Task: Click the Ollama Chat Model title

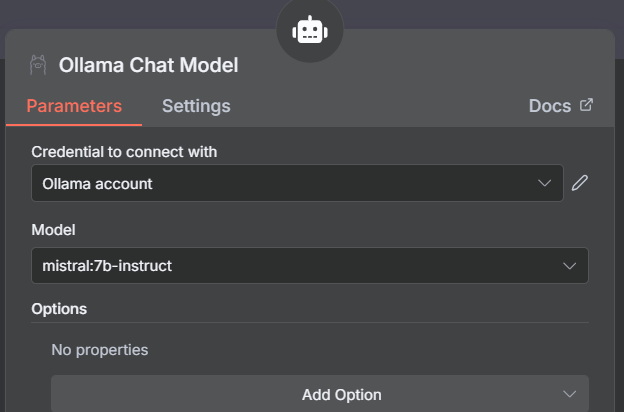Action: [x=148, y=66]
